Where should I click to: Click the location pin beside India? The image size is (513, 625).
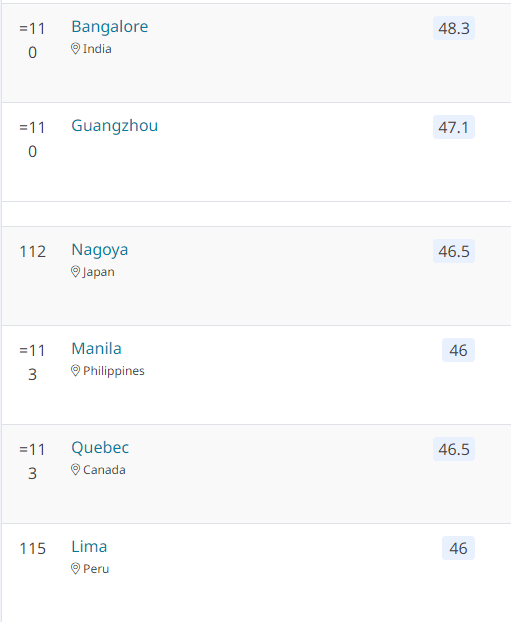[75, 49]
